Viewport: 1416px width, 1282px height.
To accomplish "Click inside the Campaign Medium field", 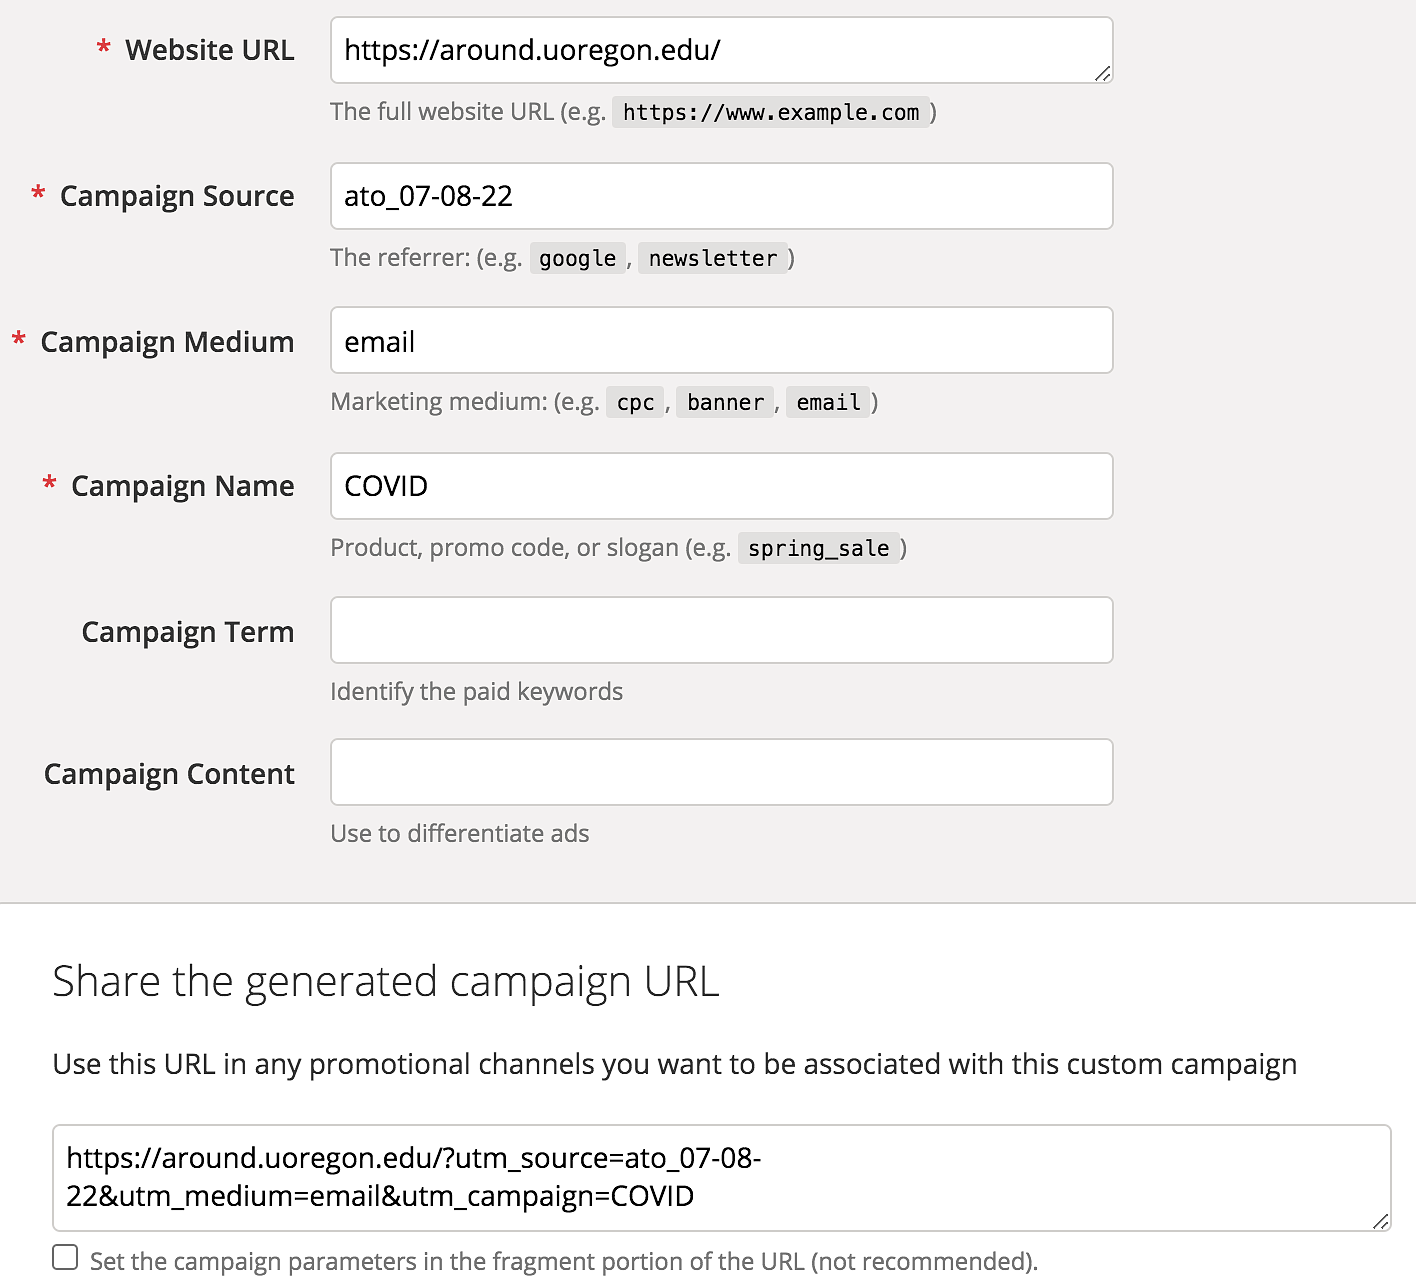I will pos(720,340).
